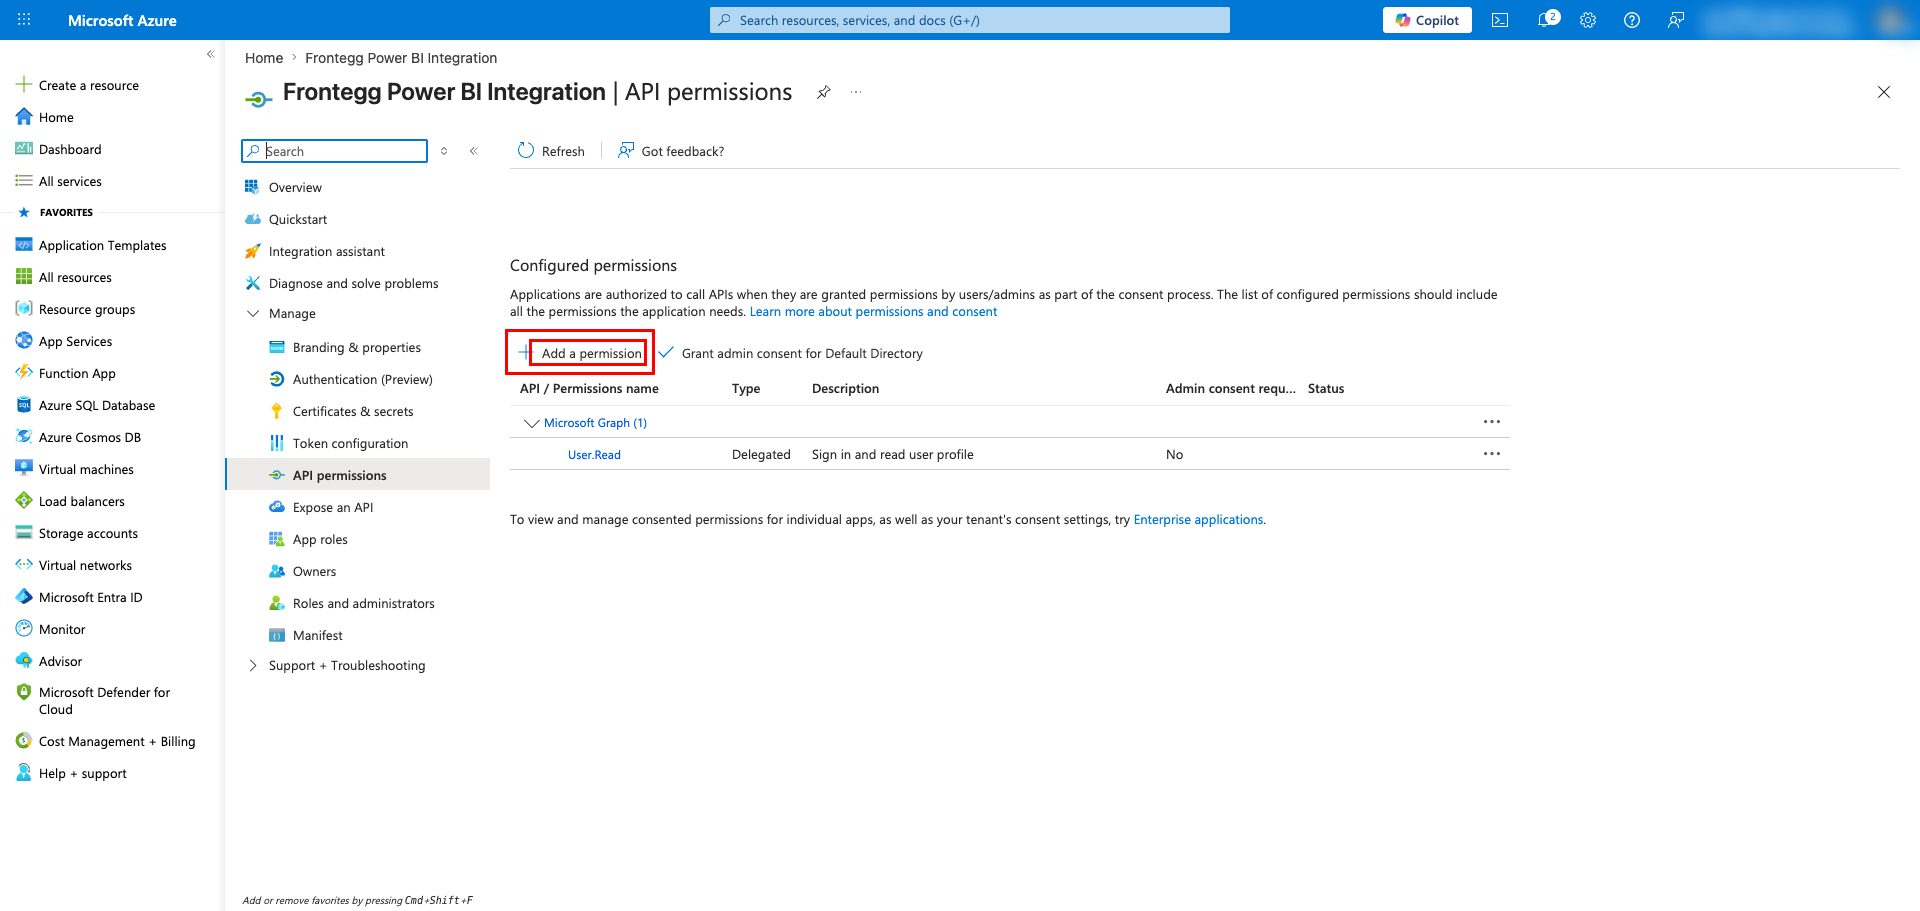Open Diagnose and solve problems
1920x911 pixels.
pos(353,283)
